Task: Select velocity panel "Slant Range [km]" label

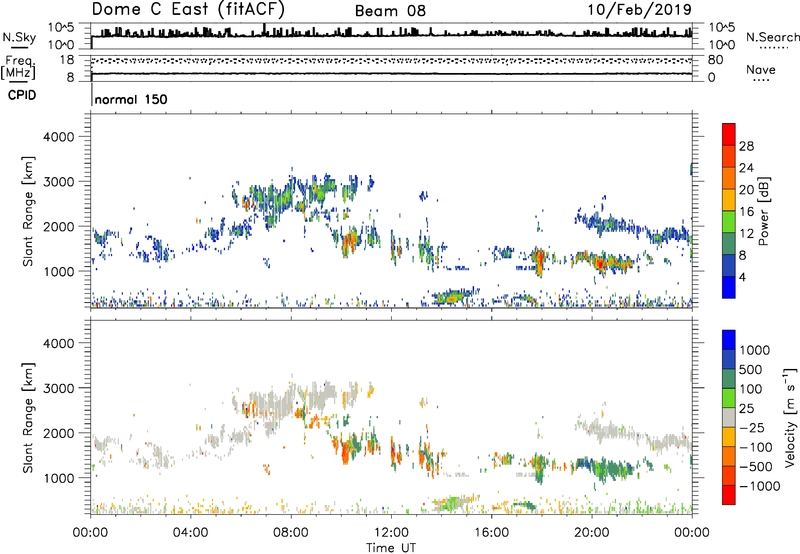Action: tap(28, 417)
